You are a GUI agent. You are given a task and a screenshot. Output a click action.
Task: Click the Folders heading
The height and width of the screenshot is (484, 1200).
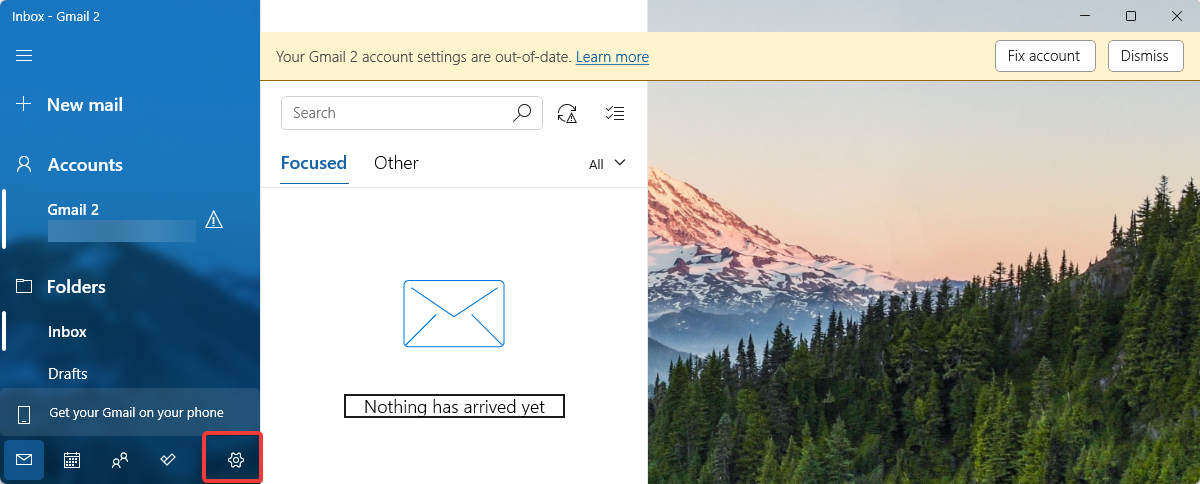tap(76, 287)
